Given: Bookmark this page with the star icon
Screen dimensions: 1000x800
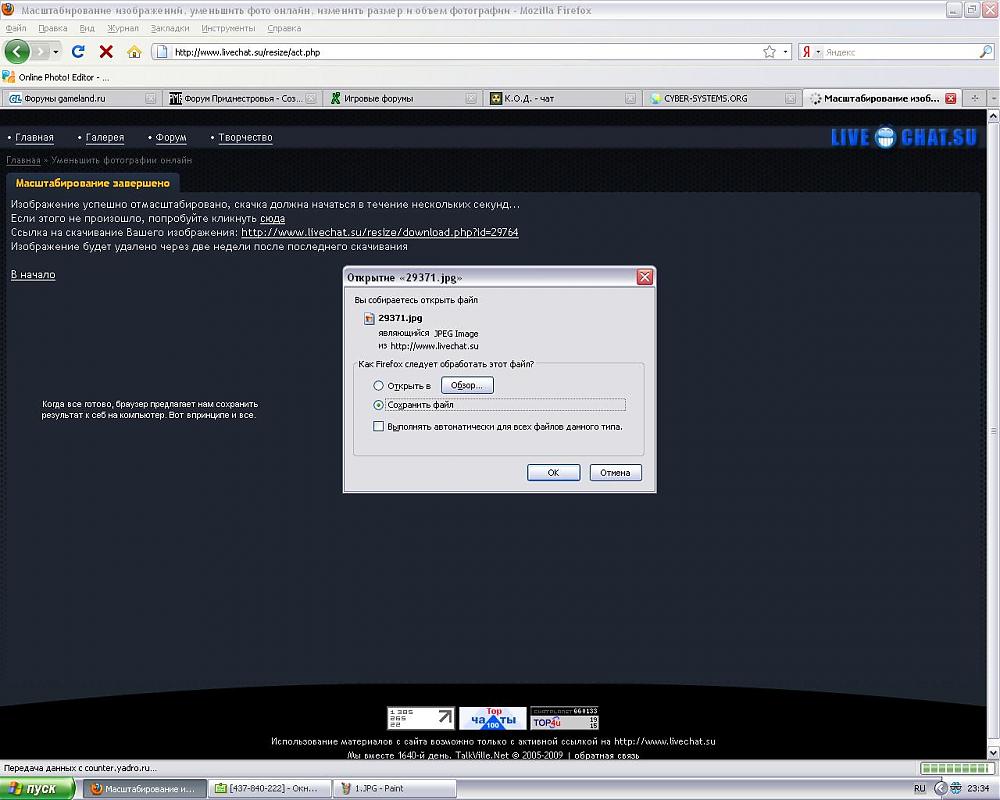Looking at the screenshot, I should [x=769, y=51].
